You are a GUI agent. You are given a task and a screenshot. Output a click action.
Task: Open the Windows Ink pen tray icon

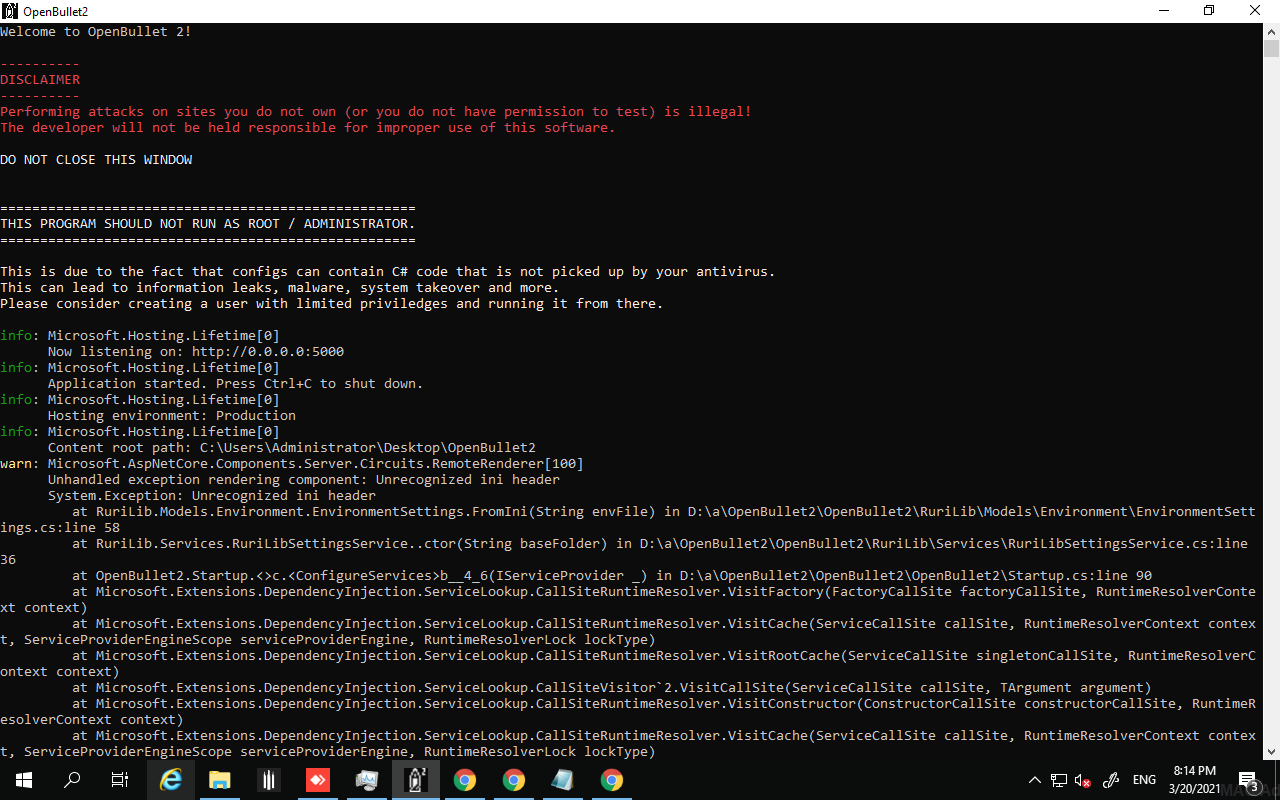tap(1111, 780)
